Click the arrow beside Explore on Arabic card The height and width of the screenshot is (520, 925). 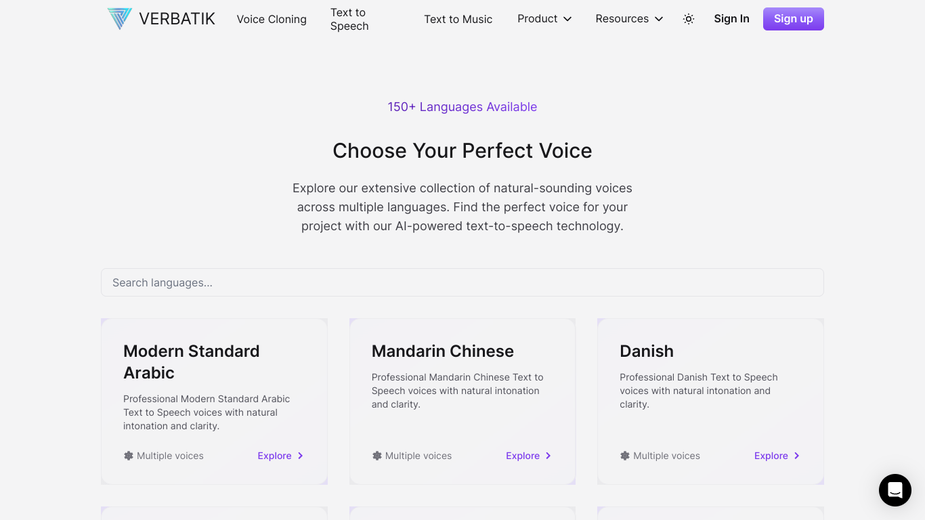coord(300,456)
